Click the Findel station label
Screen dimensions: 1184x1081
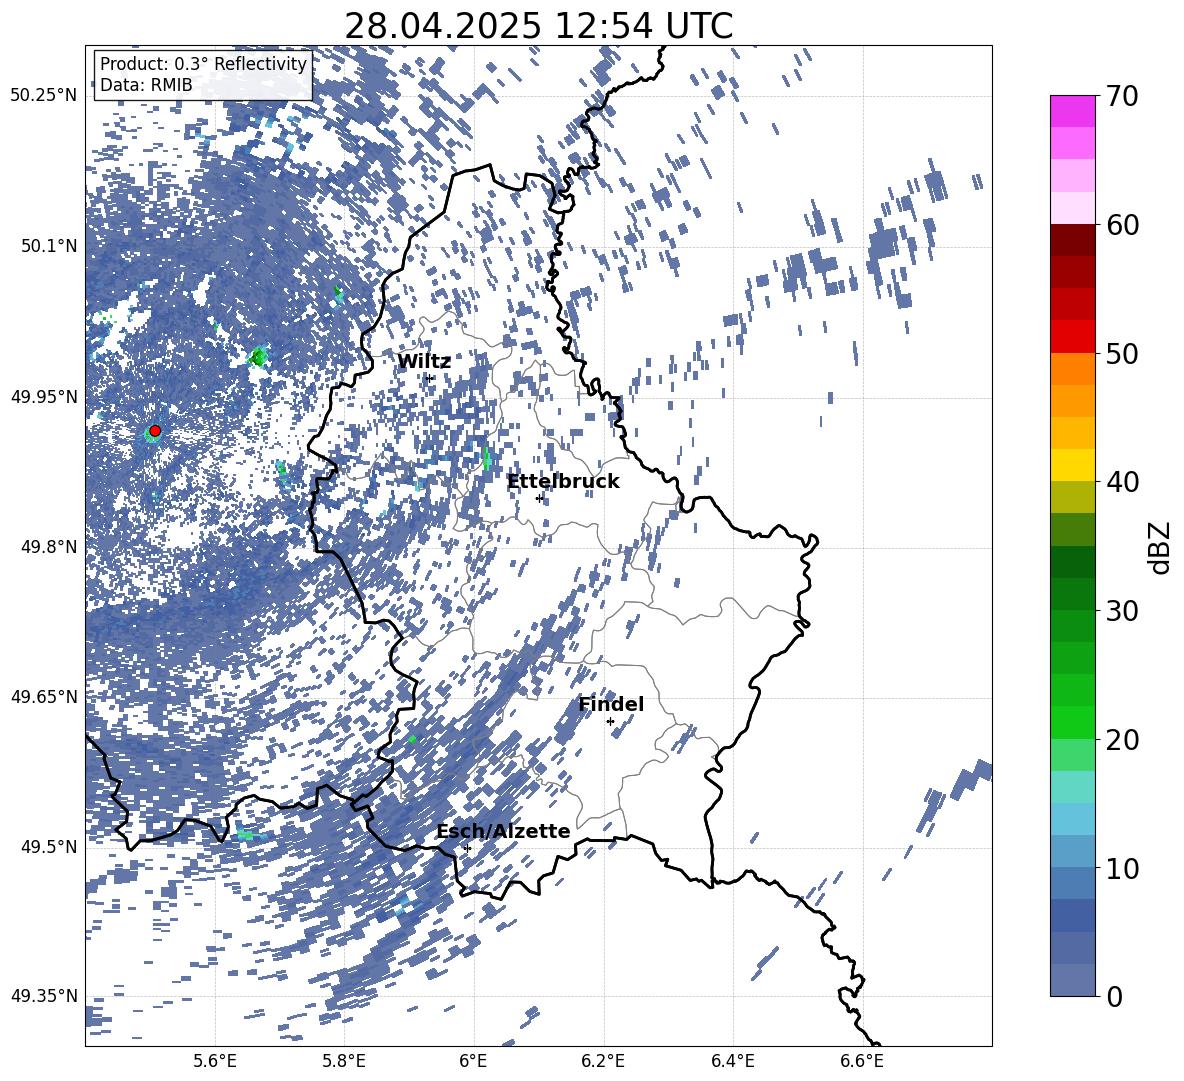[611, 705]
